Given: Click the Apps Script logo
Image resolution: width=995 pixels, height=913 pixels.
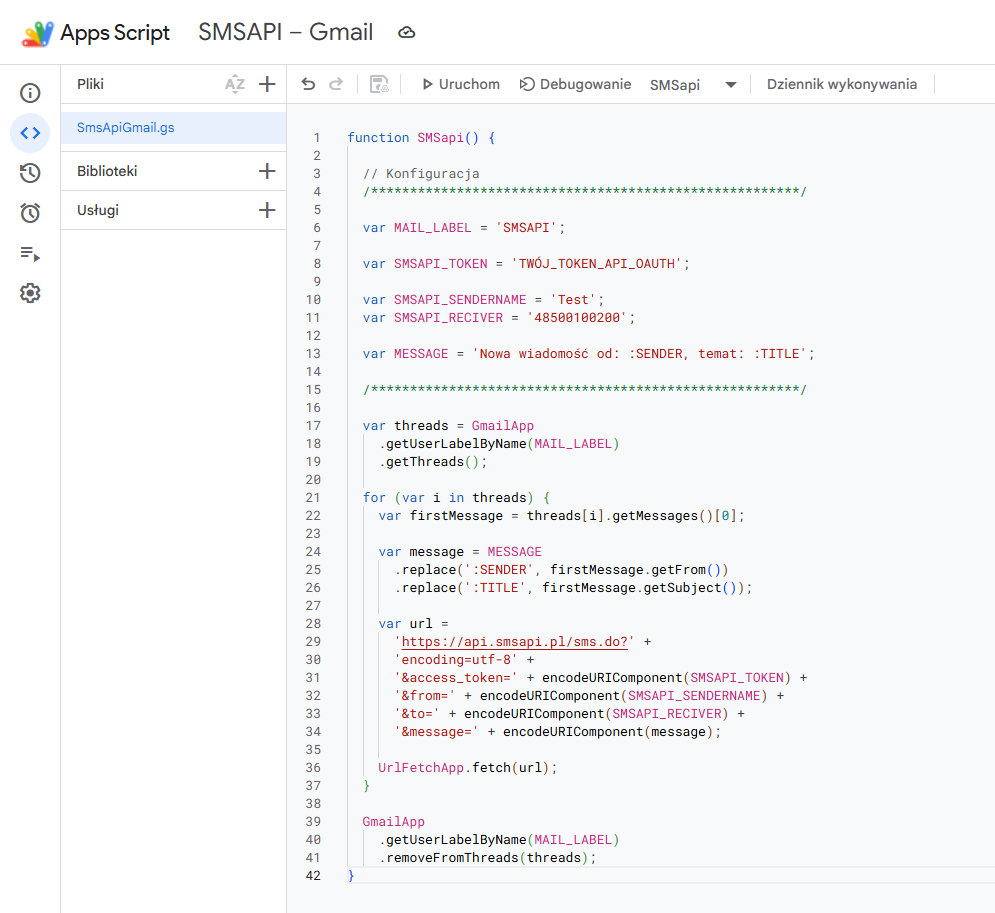Looking at the screenshot, I should [37, 33].
